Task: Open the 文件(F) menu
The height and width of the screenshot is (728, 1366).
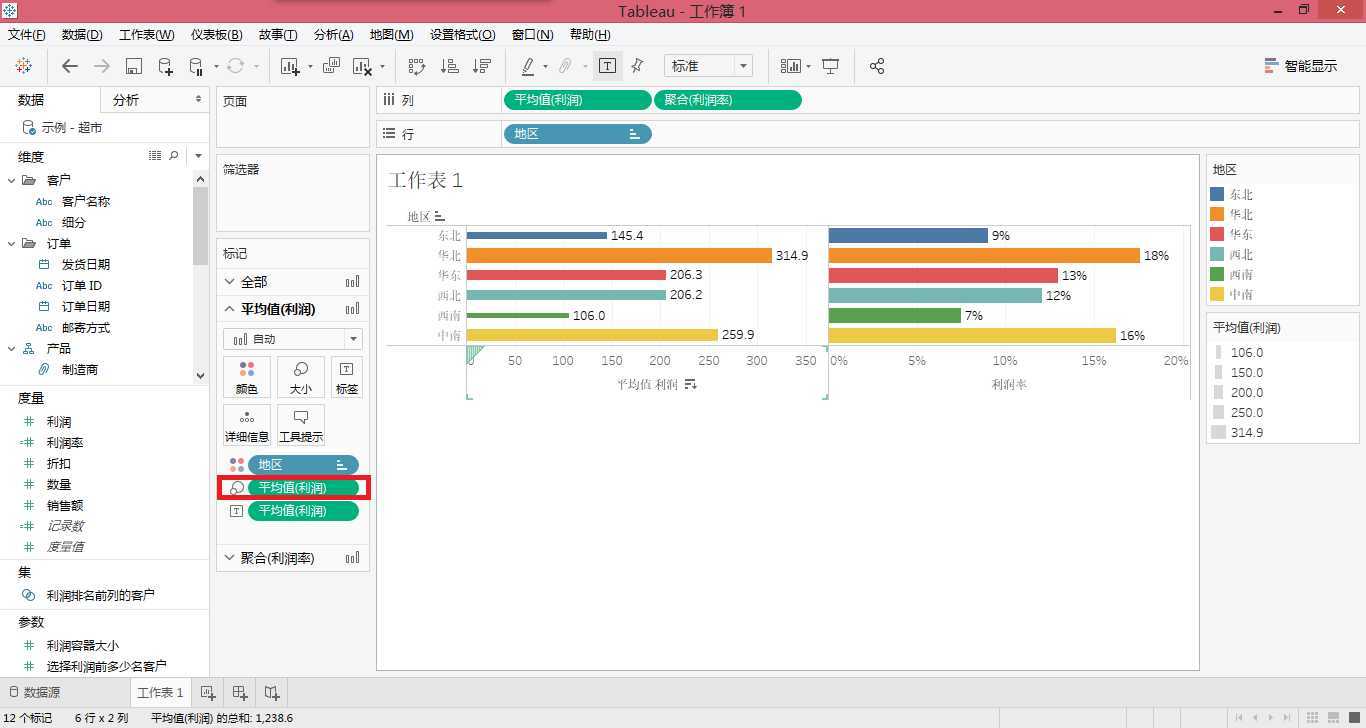Action: click(x=27, y=34)
